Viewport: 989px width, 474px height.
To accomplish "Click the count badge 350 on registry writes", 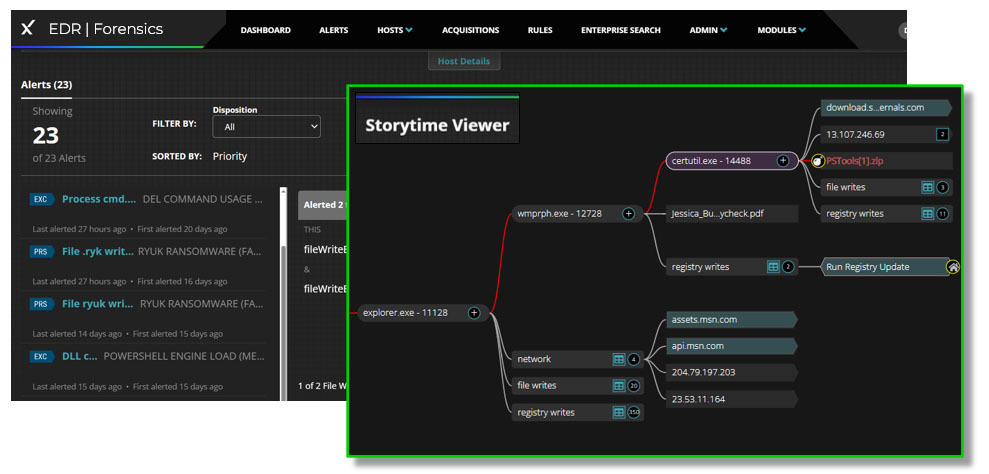I will 634,413.
